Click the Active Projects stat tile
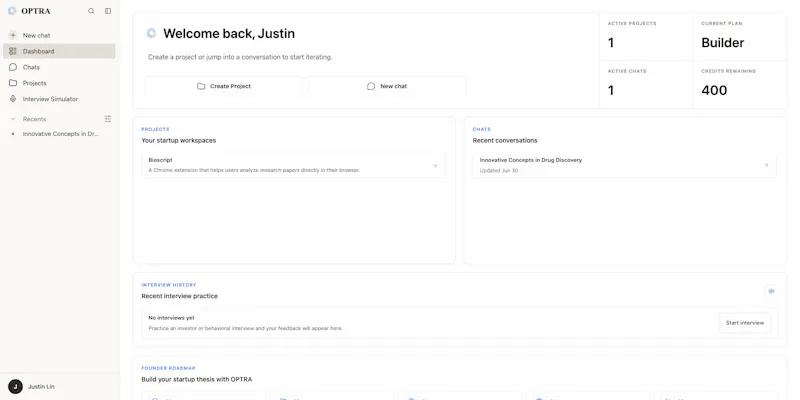This screenshot has width=800, height=400. 646,37
